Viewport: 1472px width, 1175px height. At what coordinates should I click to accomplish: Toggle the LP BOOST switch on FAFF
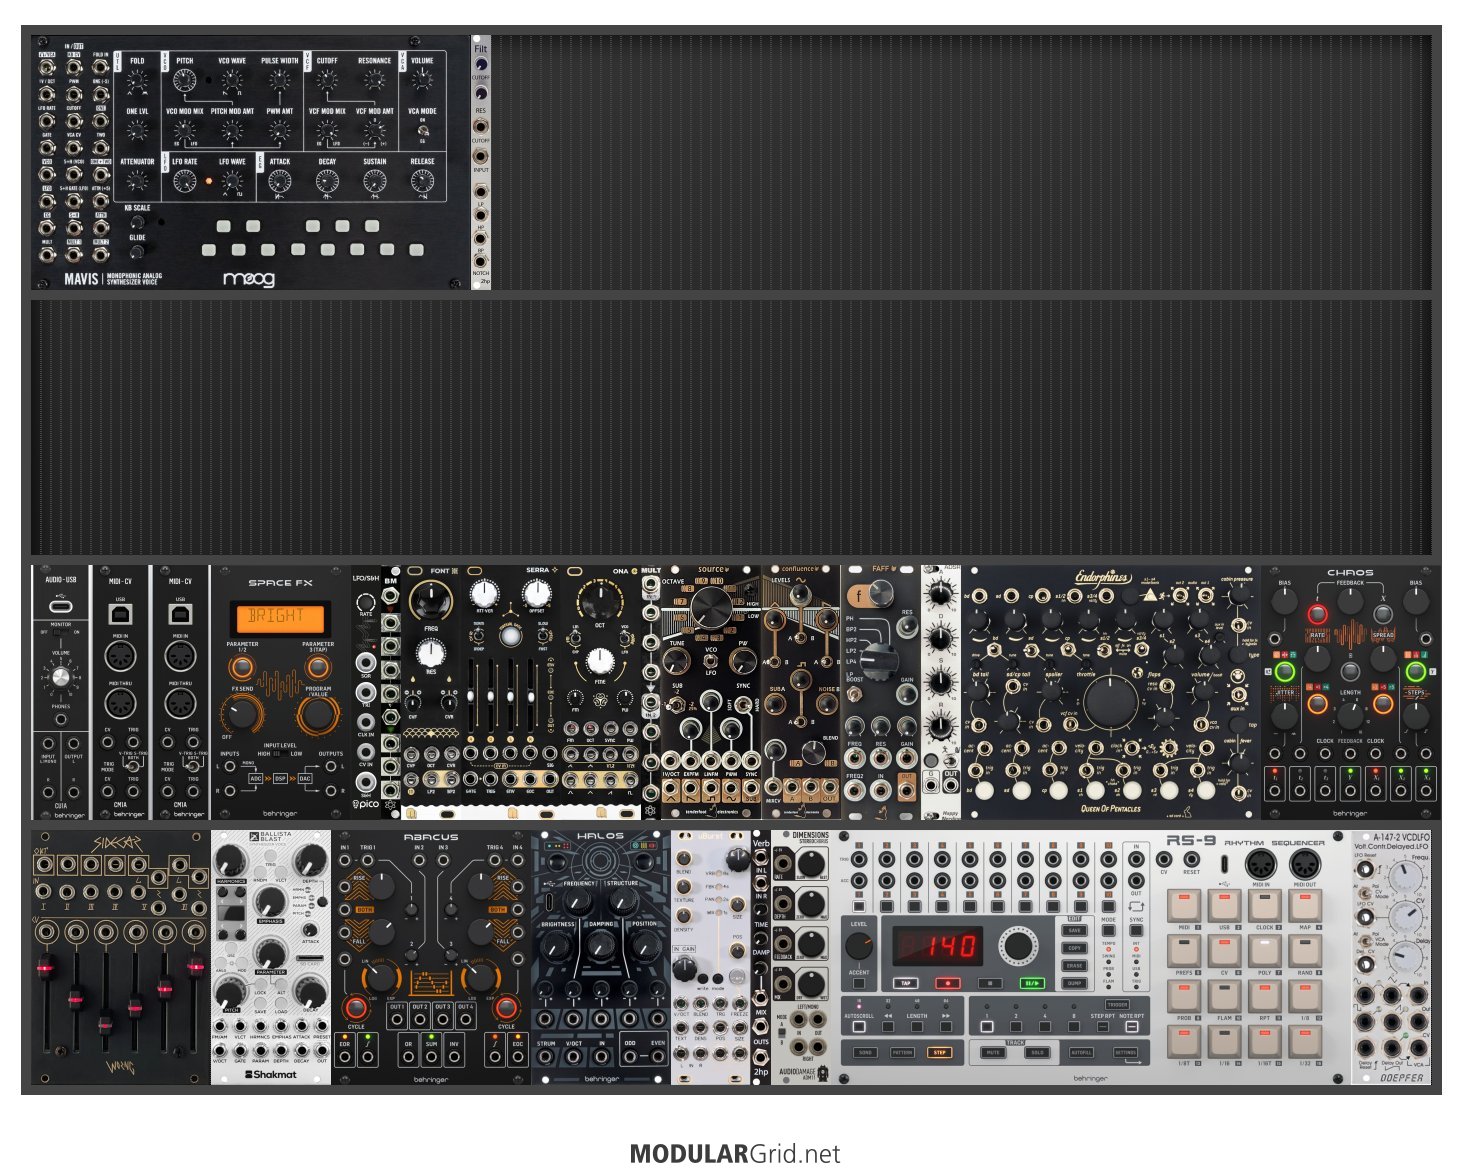[x=857, y=694]
